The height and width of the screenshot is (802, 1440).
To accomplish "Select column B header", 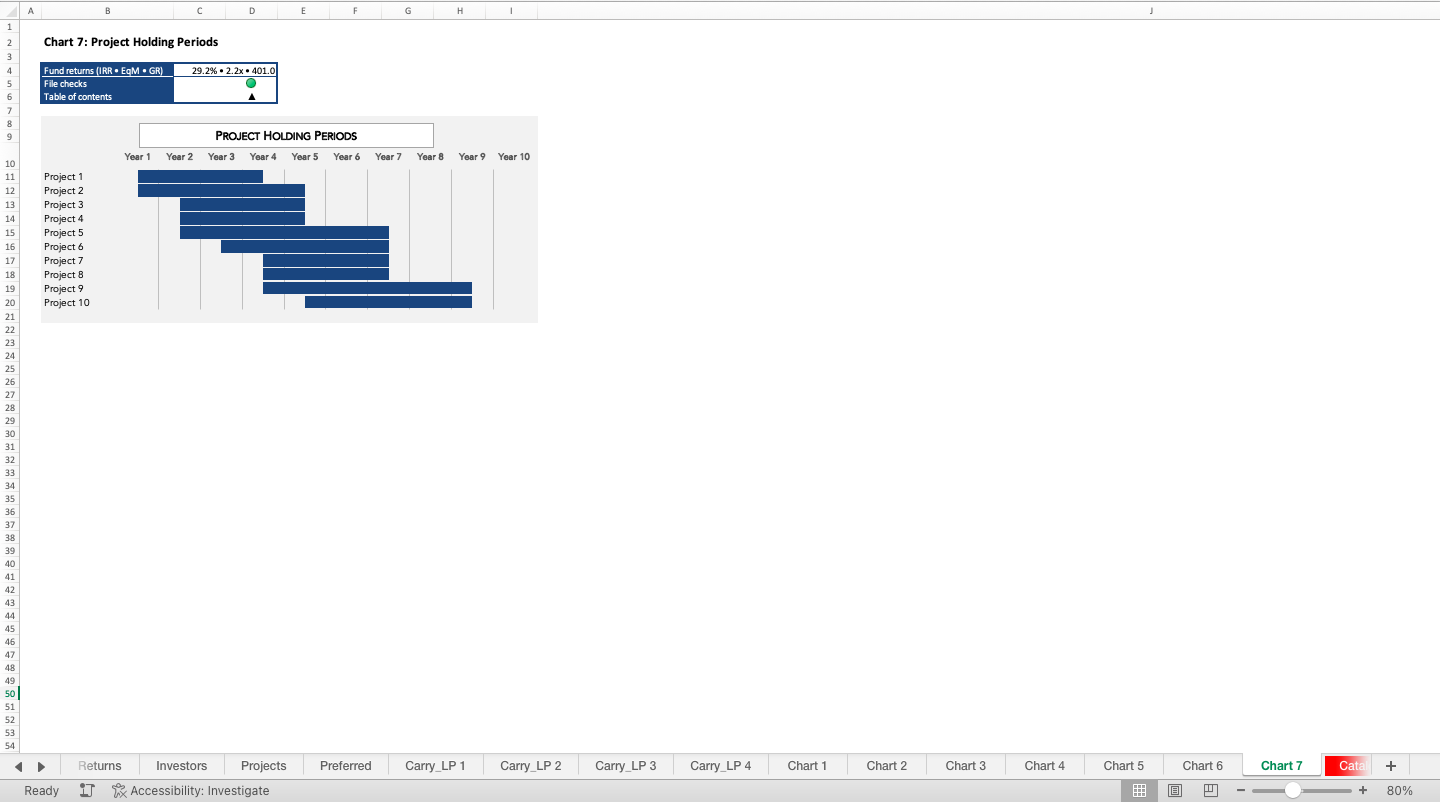I will [x=107, y=10].
